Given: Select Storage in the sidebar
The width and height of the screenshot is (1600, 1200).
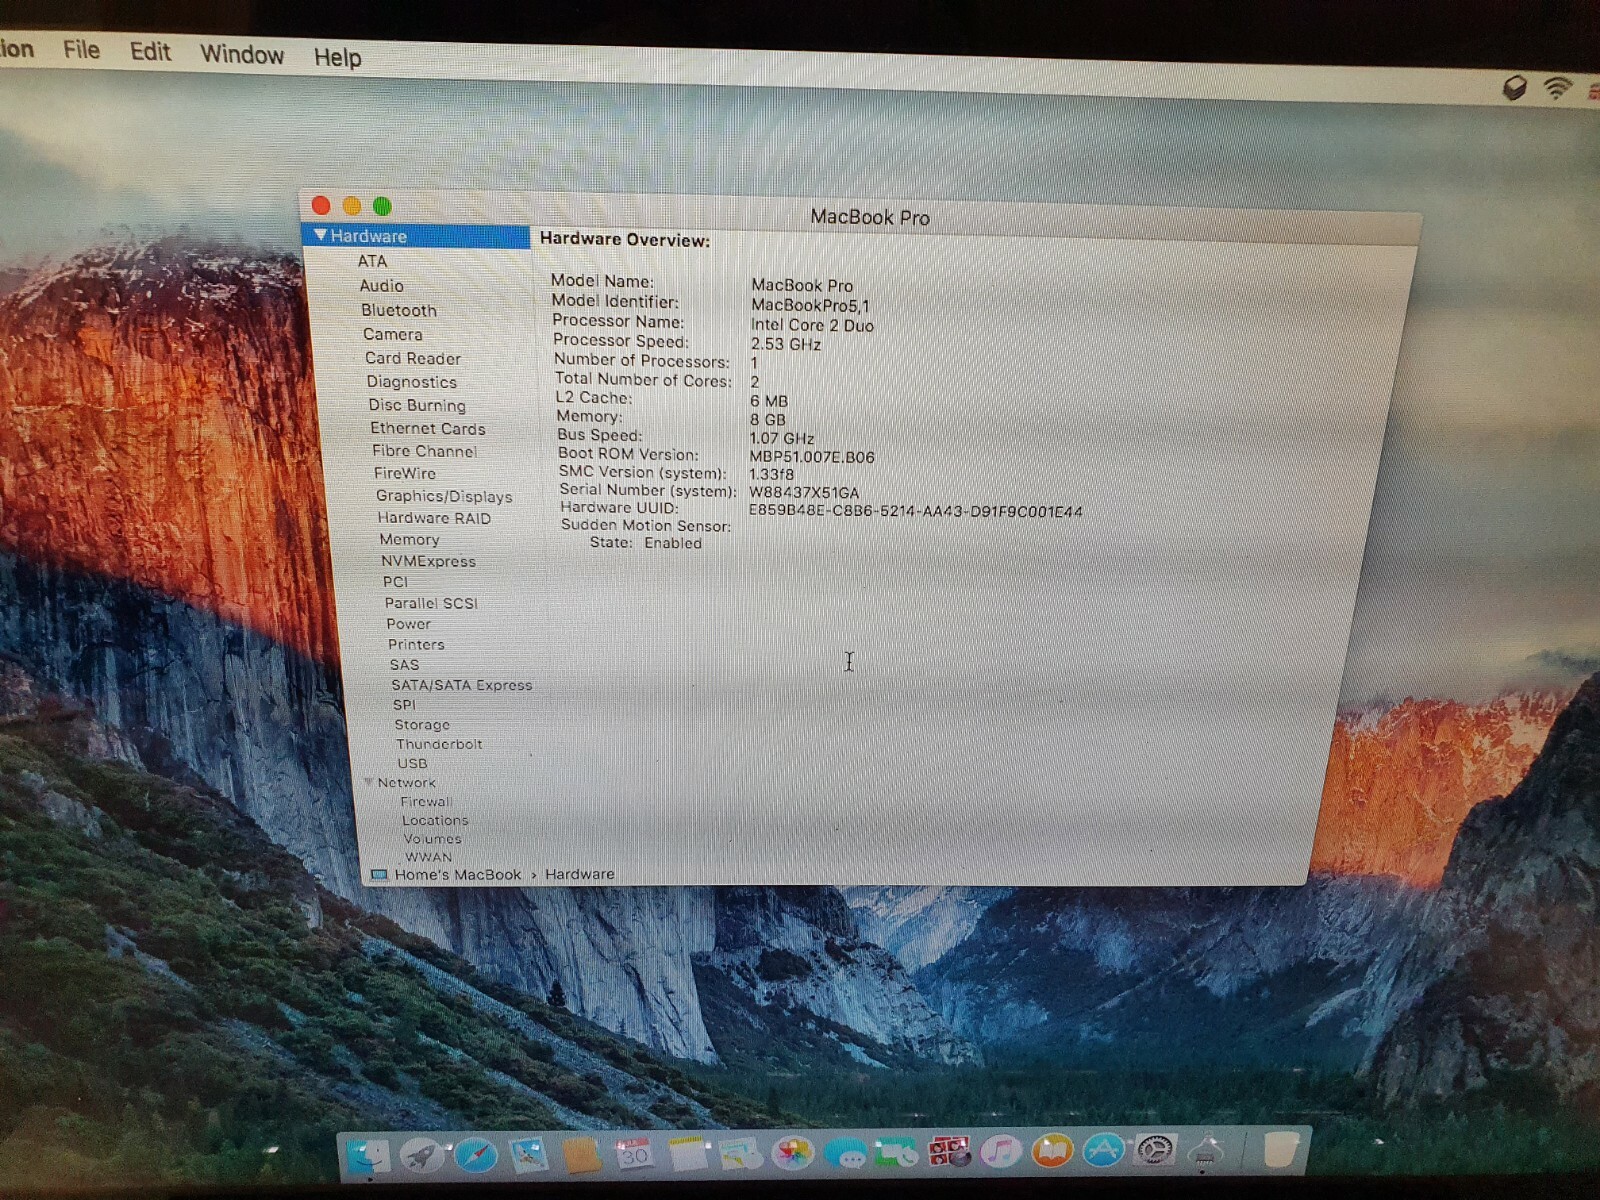Looking at the screenshot, I should click(x=422, y=725).
